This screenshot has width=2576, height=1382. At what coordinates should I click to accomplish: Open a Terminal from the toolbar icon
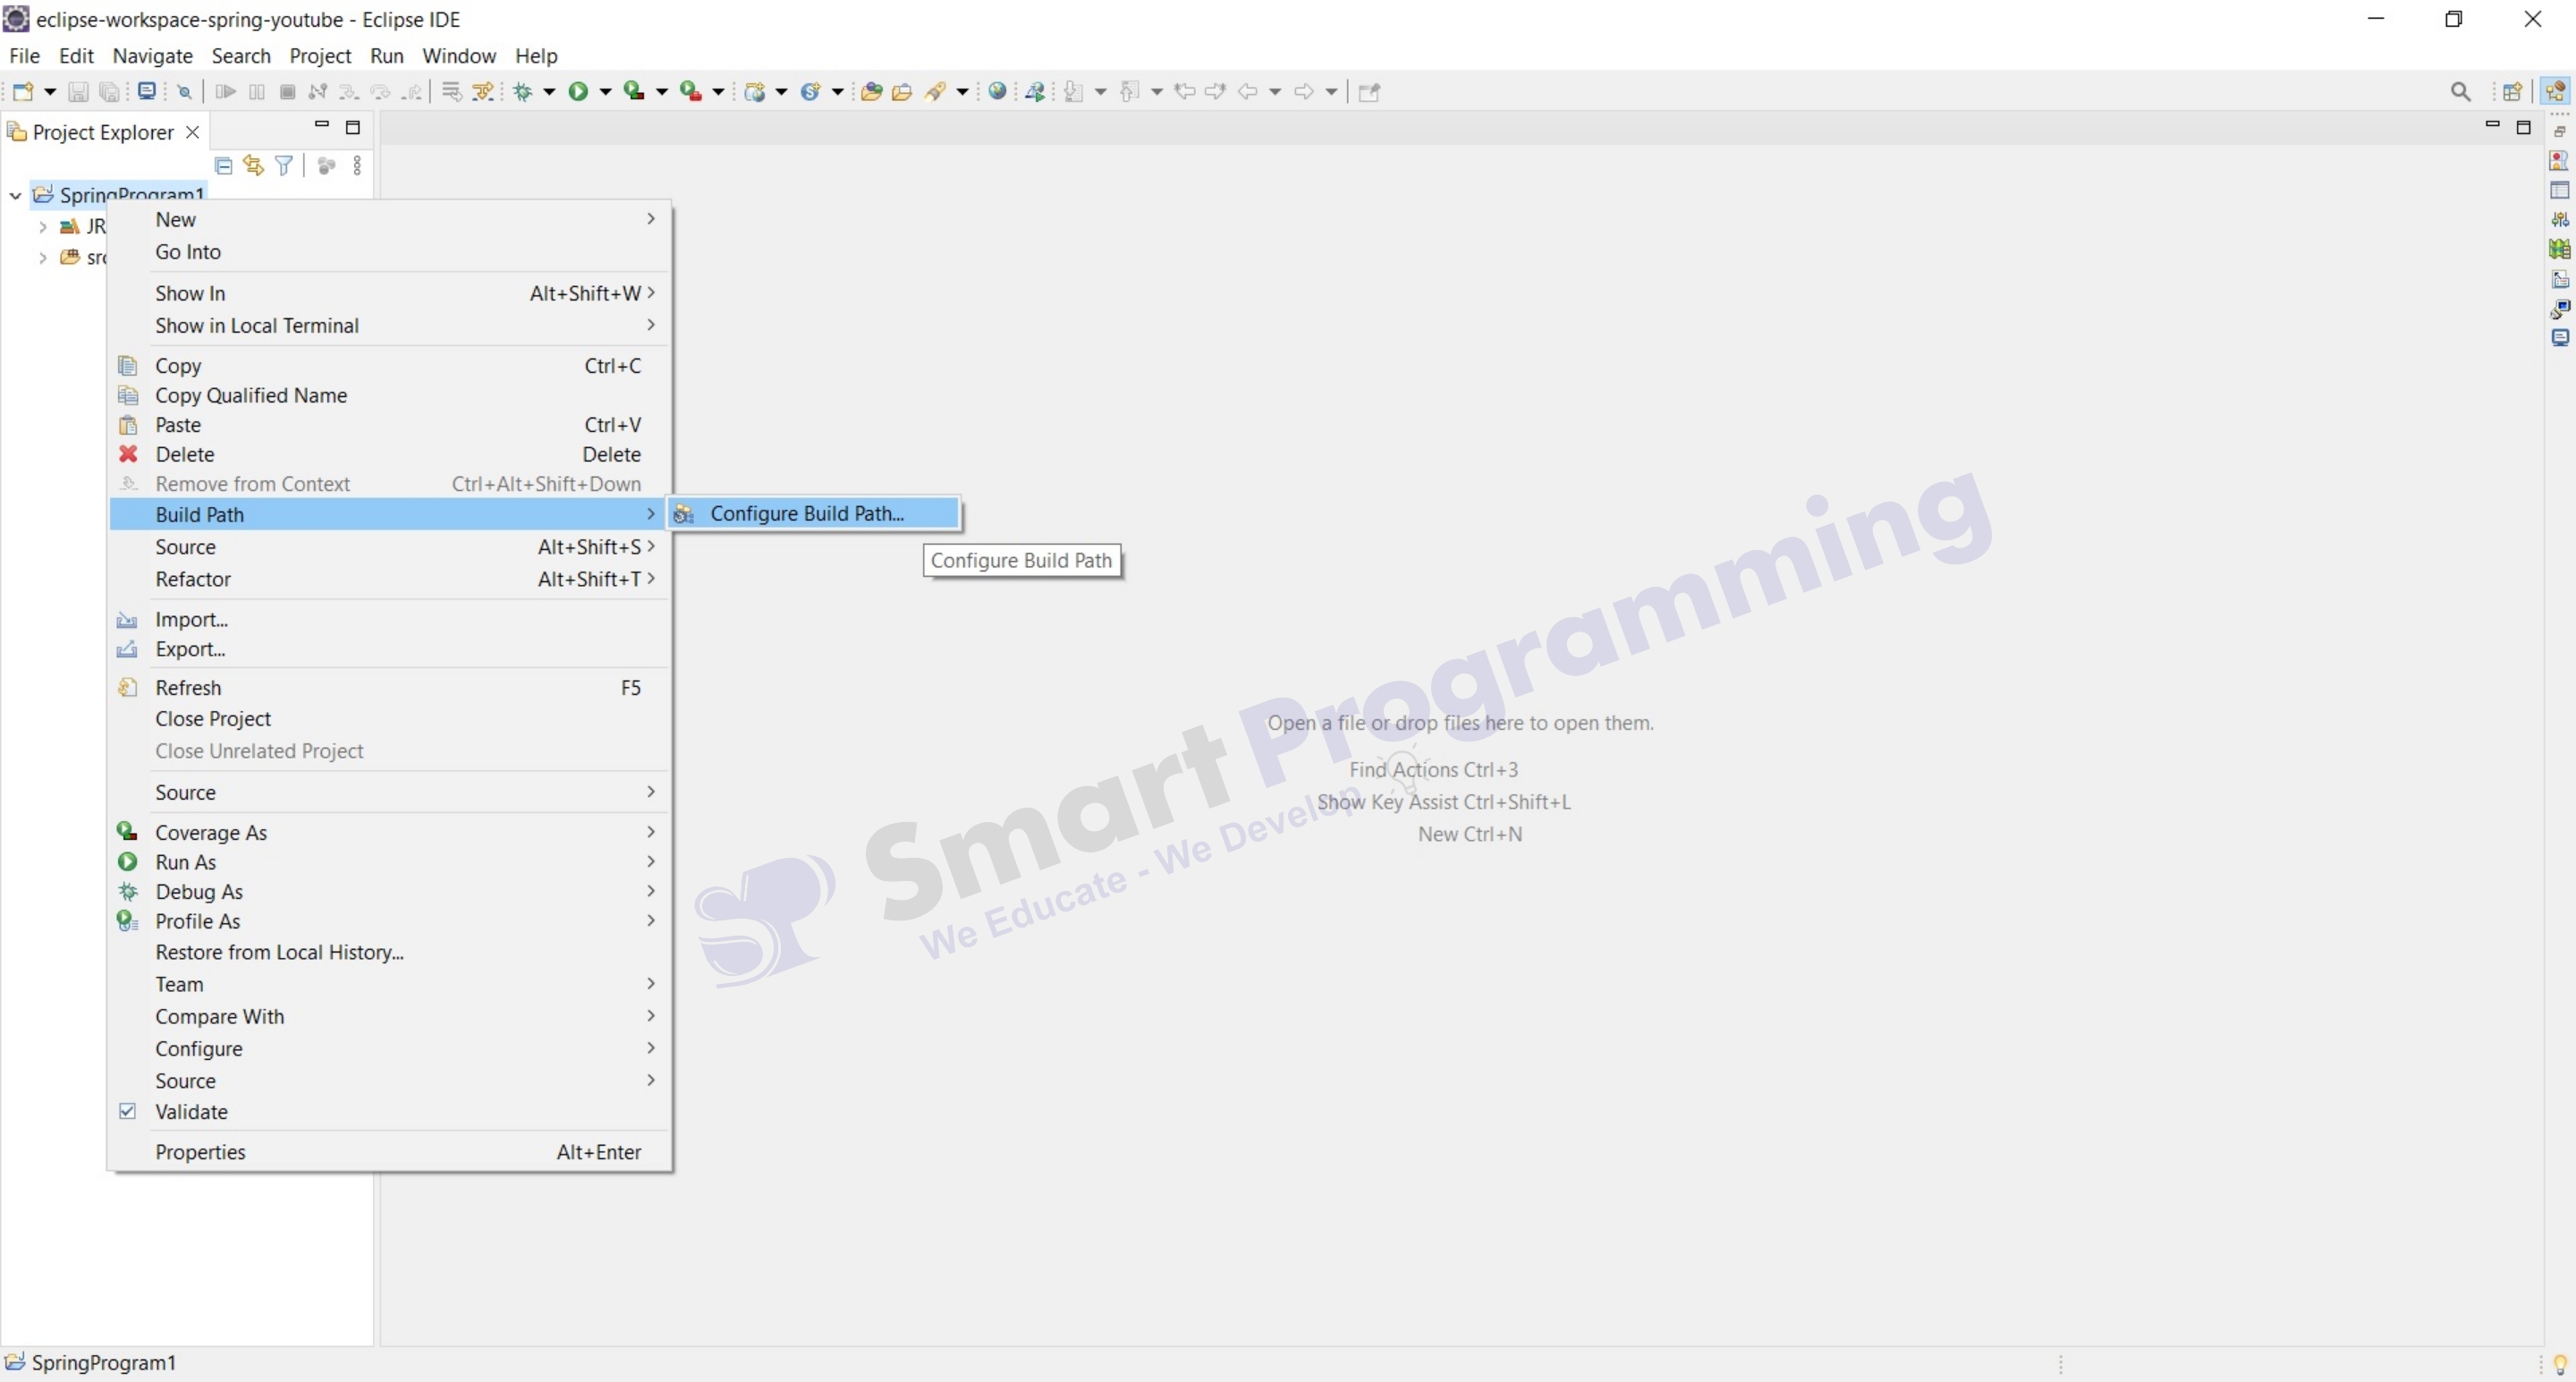click(147, 91)
